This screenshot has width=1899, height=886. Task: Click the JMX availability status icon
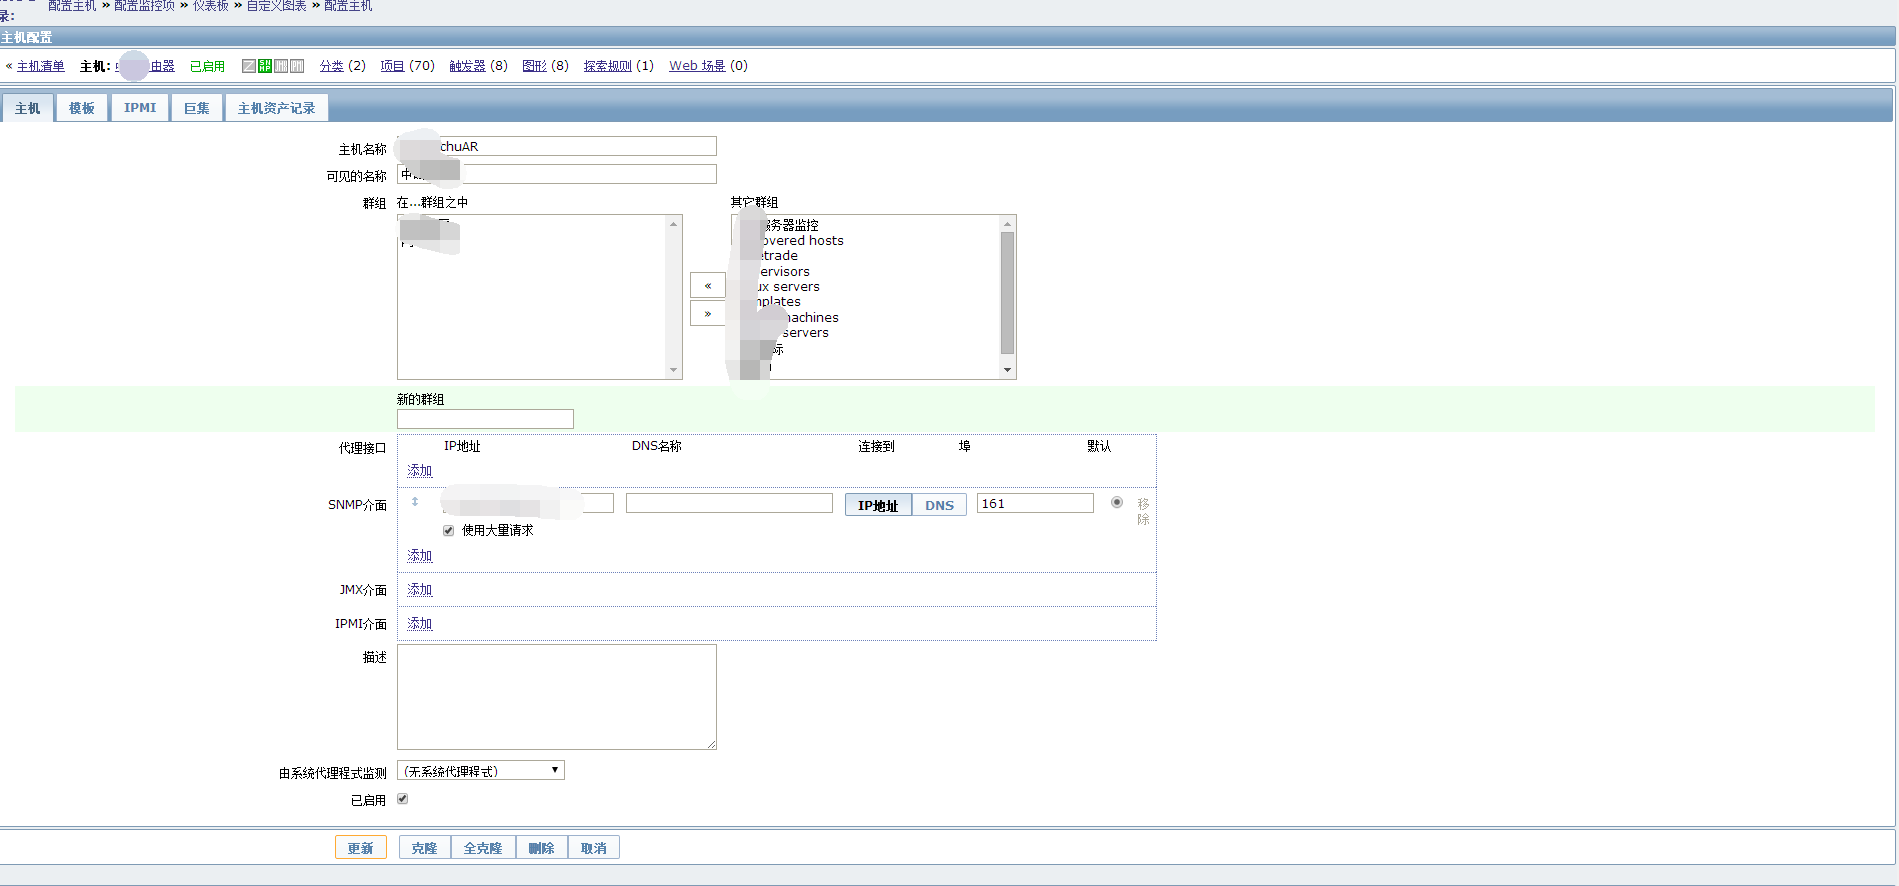(x=281, y=66)
